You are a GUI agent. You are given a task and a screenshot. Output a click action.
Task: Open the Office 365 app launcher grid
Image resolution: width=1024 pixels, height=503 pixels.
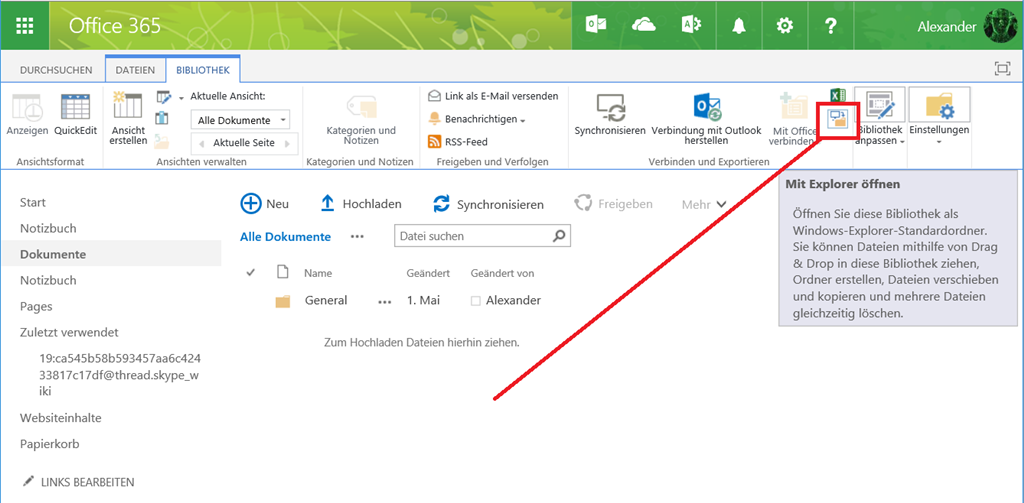pyautogui.click(x=24, y=25)
